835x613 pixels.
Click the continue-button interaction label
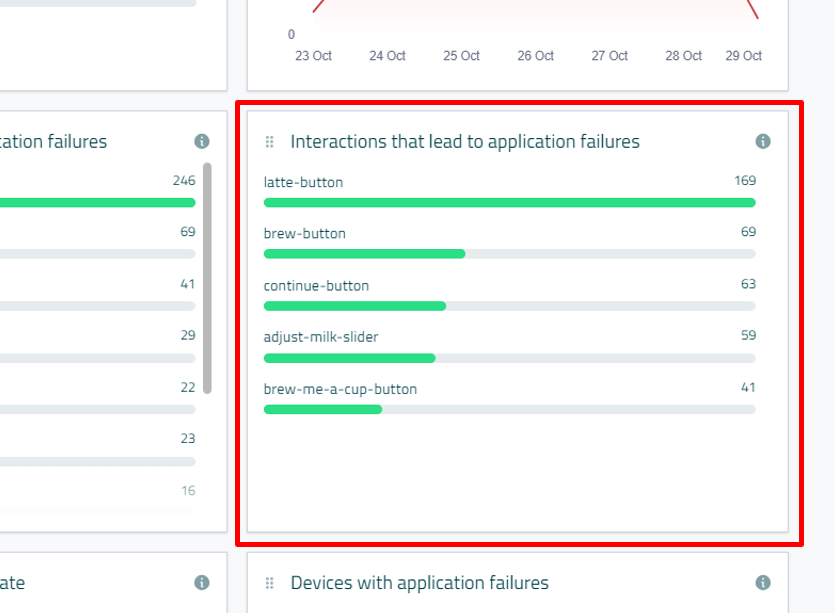click(316, 285)
